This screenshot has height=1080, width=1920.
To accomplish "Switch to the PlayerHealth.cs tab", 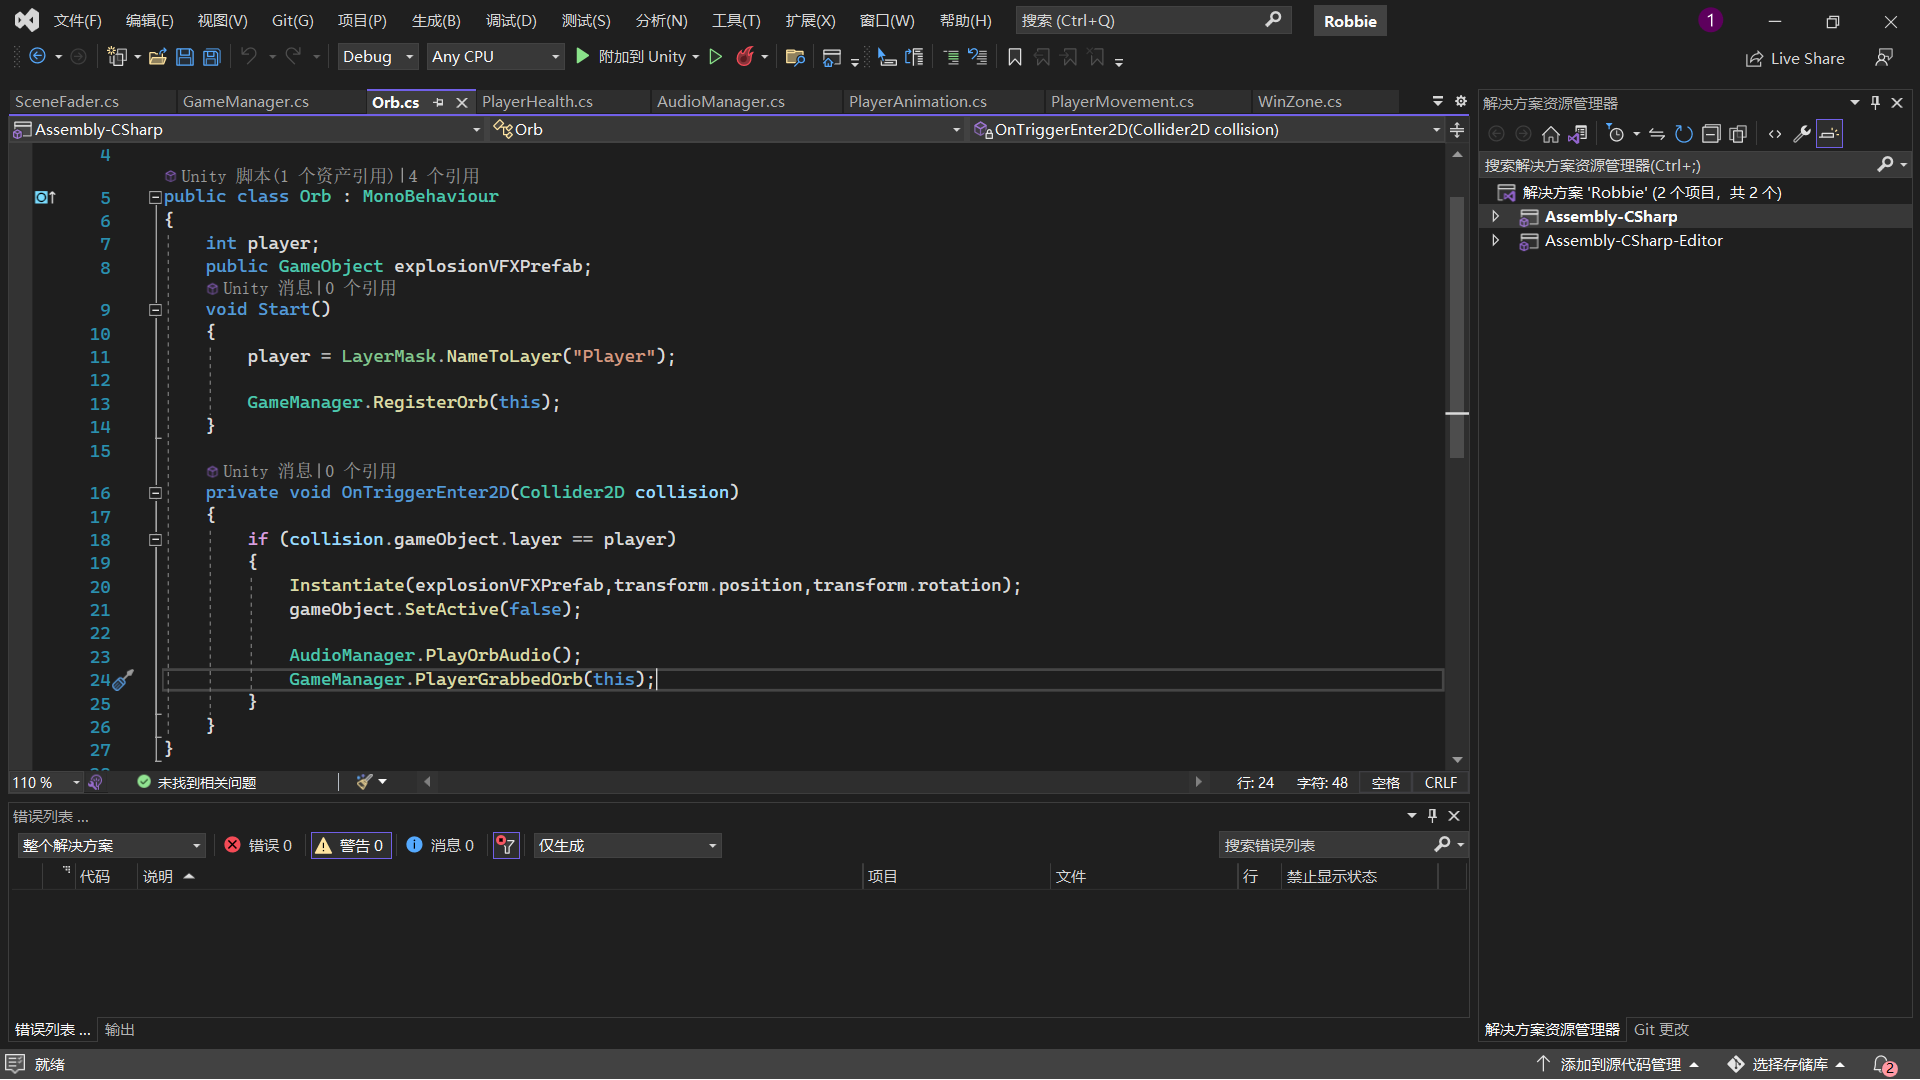I will pyautogui.click(x=537, y=102).
